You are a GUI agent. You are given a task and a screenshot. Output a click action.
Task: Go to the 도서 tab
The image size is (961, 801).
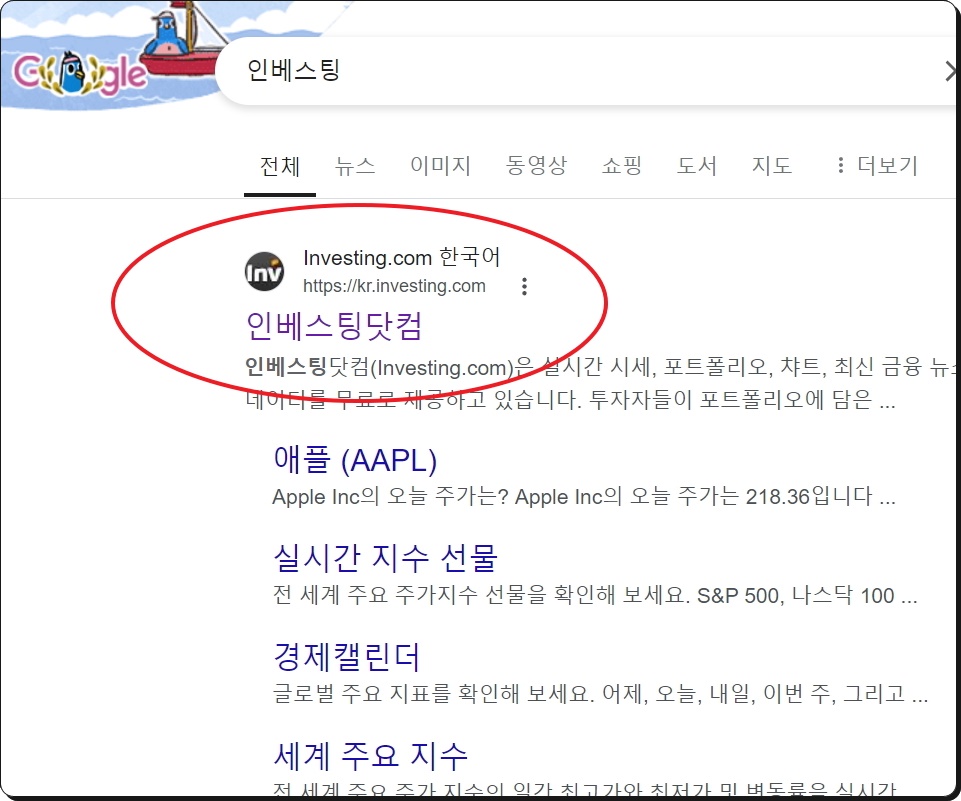tap(696, 166)
